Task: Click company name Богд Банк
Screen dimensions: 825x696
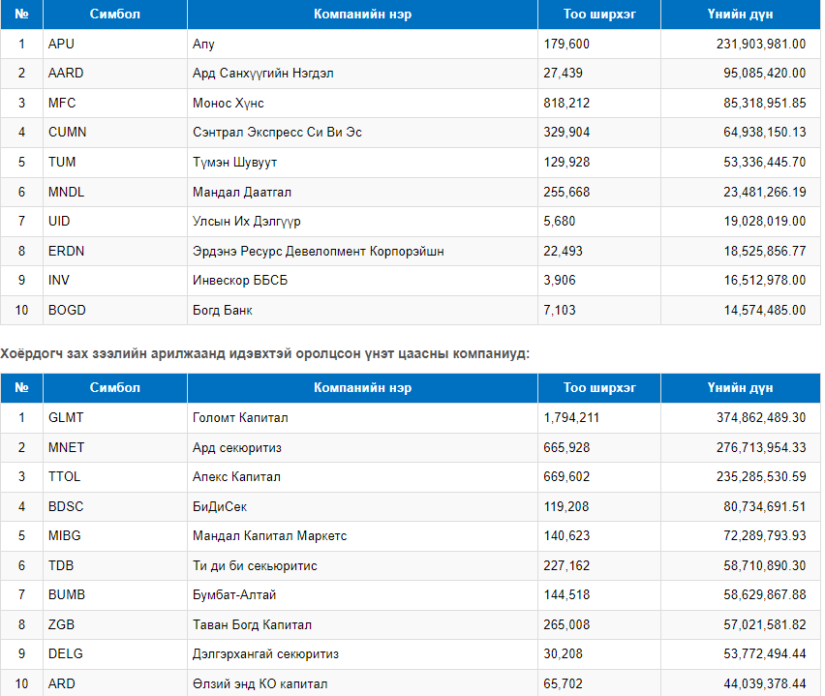Action: pos(222,310)
